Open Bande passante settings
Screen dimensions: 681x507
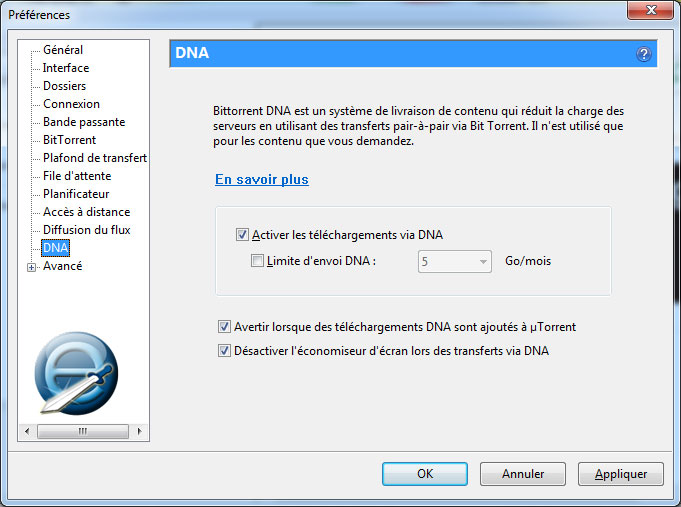84,122
